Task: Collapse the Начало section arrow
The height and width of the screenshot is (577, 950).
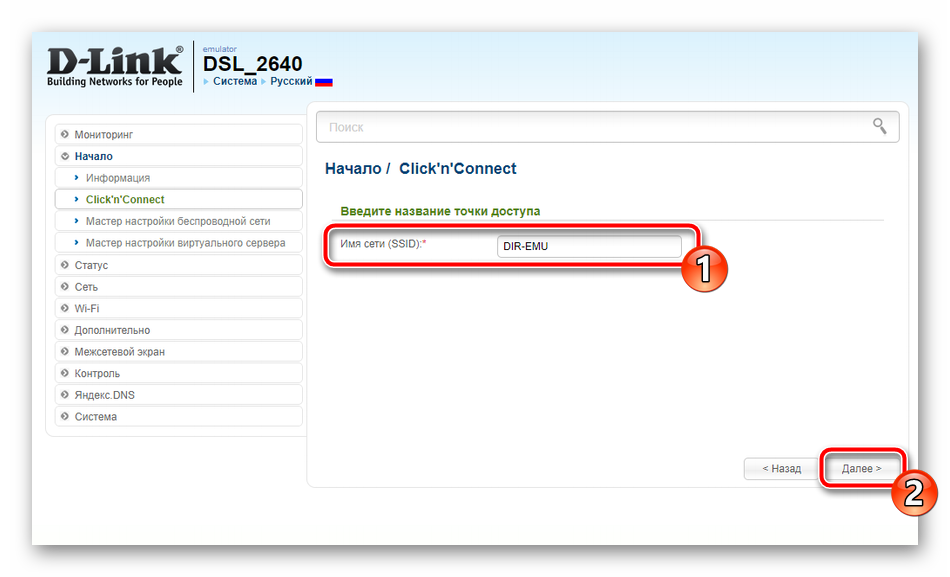Action: (65, 156)
